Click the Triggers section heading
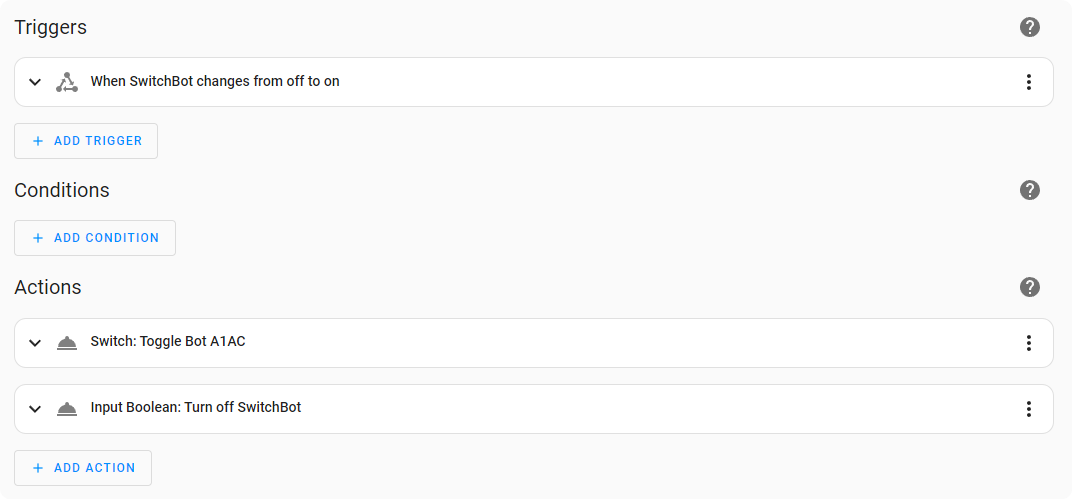The width and height of the screenshot is (1072, 499). (x=51, y=27)
